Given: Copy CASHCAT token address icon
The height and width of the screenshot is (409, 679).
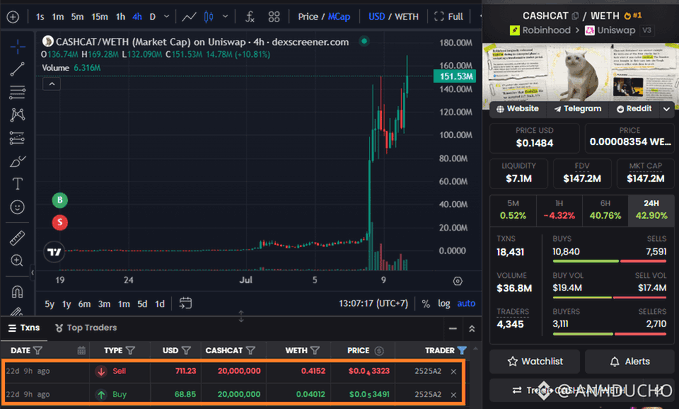Looking at the screenshot, I should [x=575, y=16].
